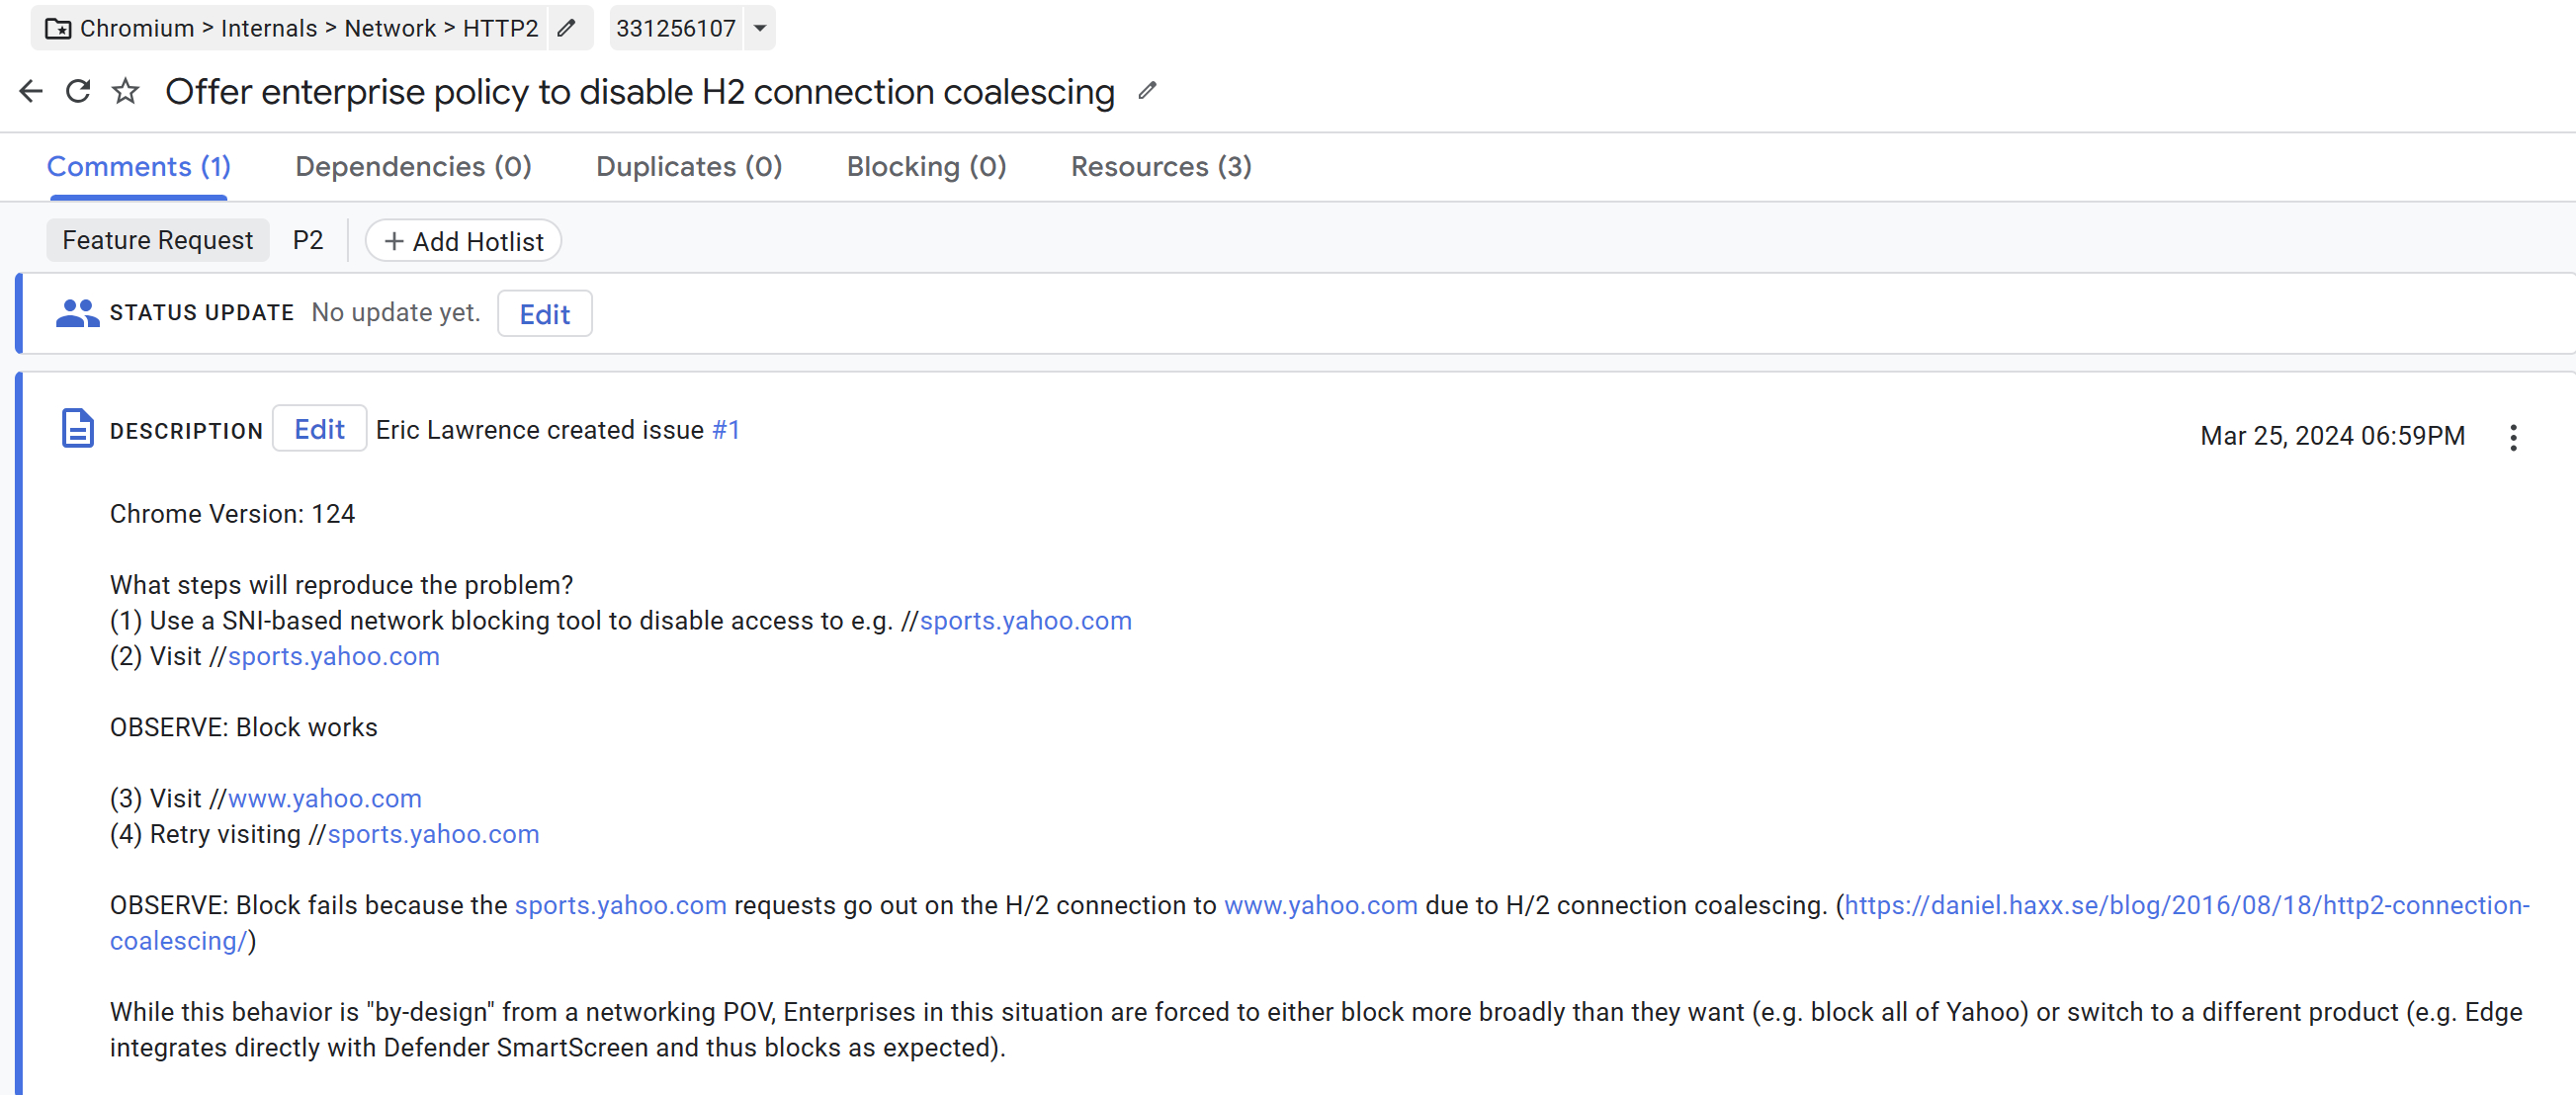This screenshot has height=1095, width=2576.
Task: Open the Feature Request type selector
Action: coord(157,241)
